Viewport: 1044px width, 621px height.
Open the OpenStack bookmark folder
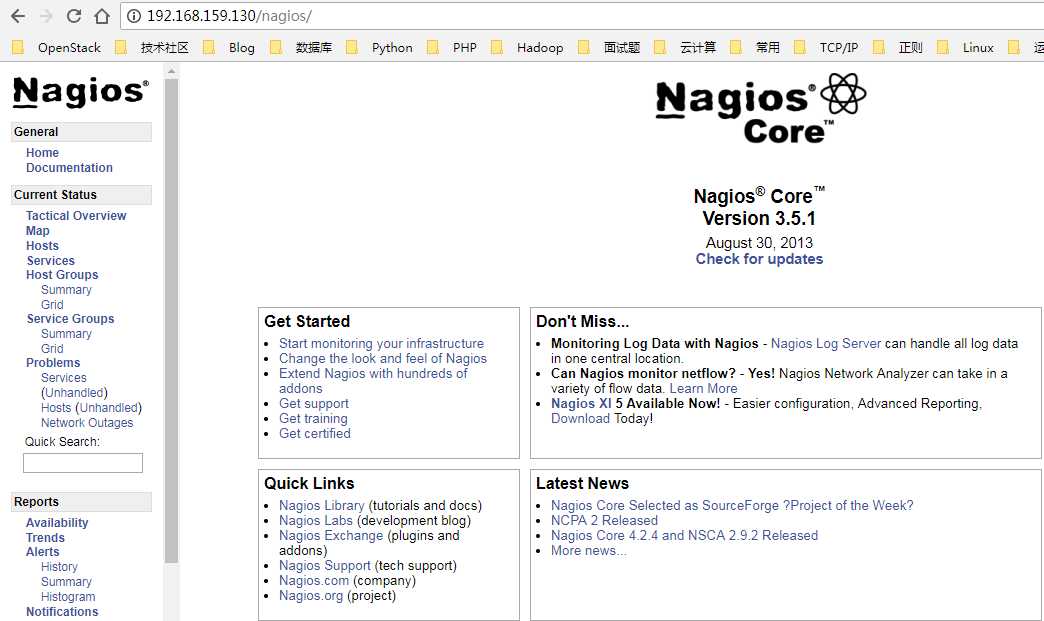click(x=57, y=47)
